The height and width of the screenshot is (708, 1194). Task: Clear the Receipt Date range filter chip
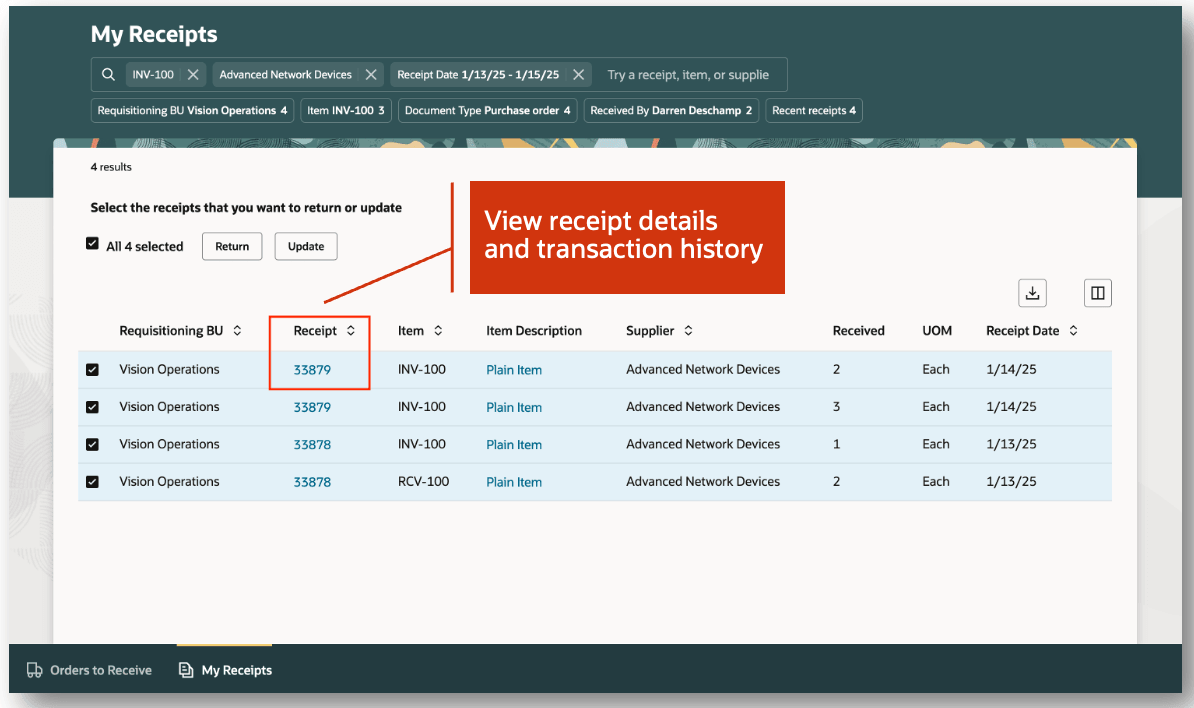[x=578, y=75]
